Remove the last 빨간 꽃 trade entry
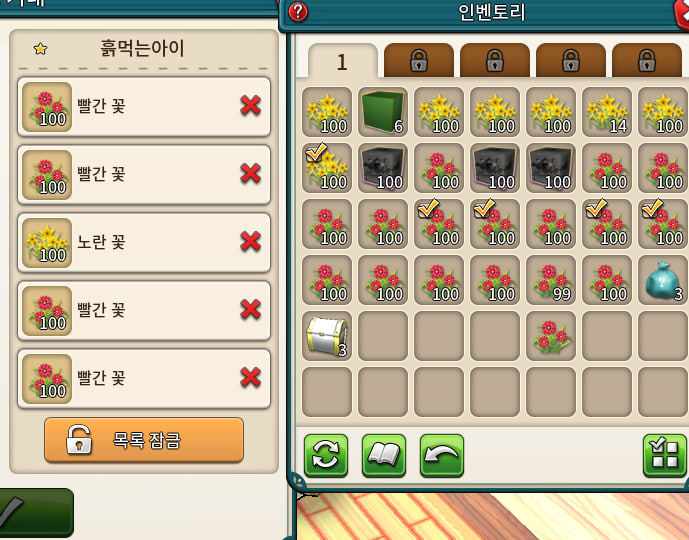 tap(250, 377)
